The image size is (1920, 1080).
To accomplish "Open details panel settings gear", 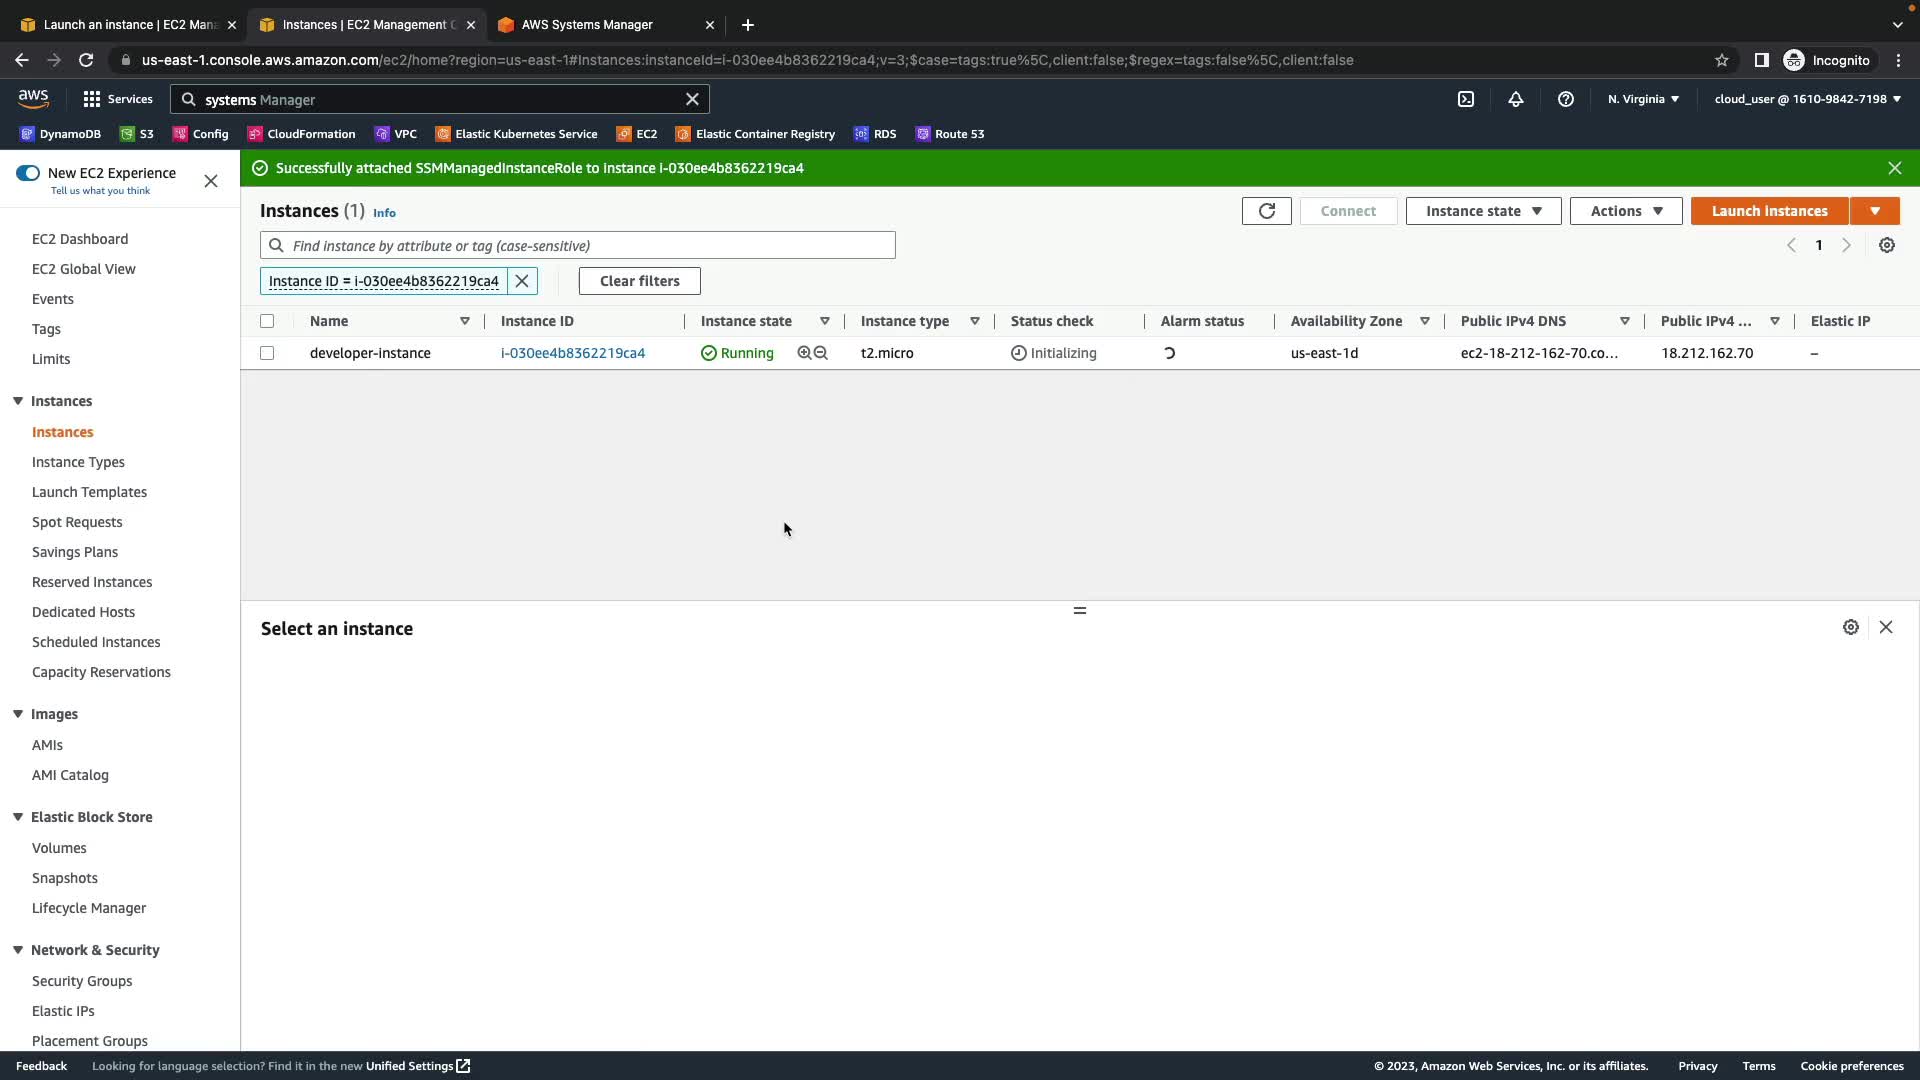I will point(1850,628).
